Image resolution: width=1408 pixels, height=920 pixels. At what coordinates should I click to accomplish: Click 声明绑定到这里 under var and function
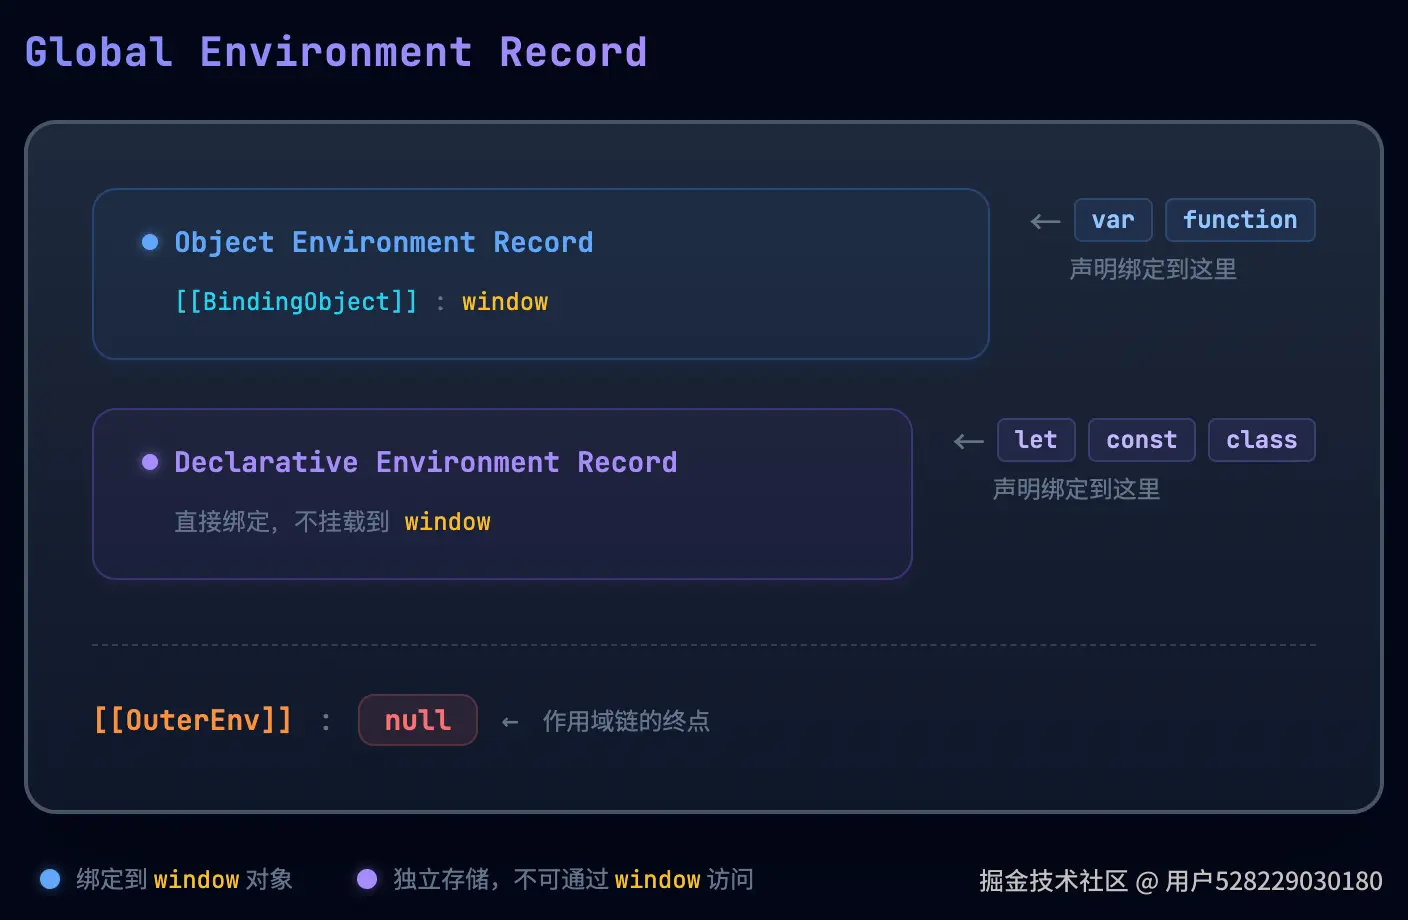coord(1153,269)
